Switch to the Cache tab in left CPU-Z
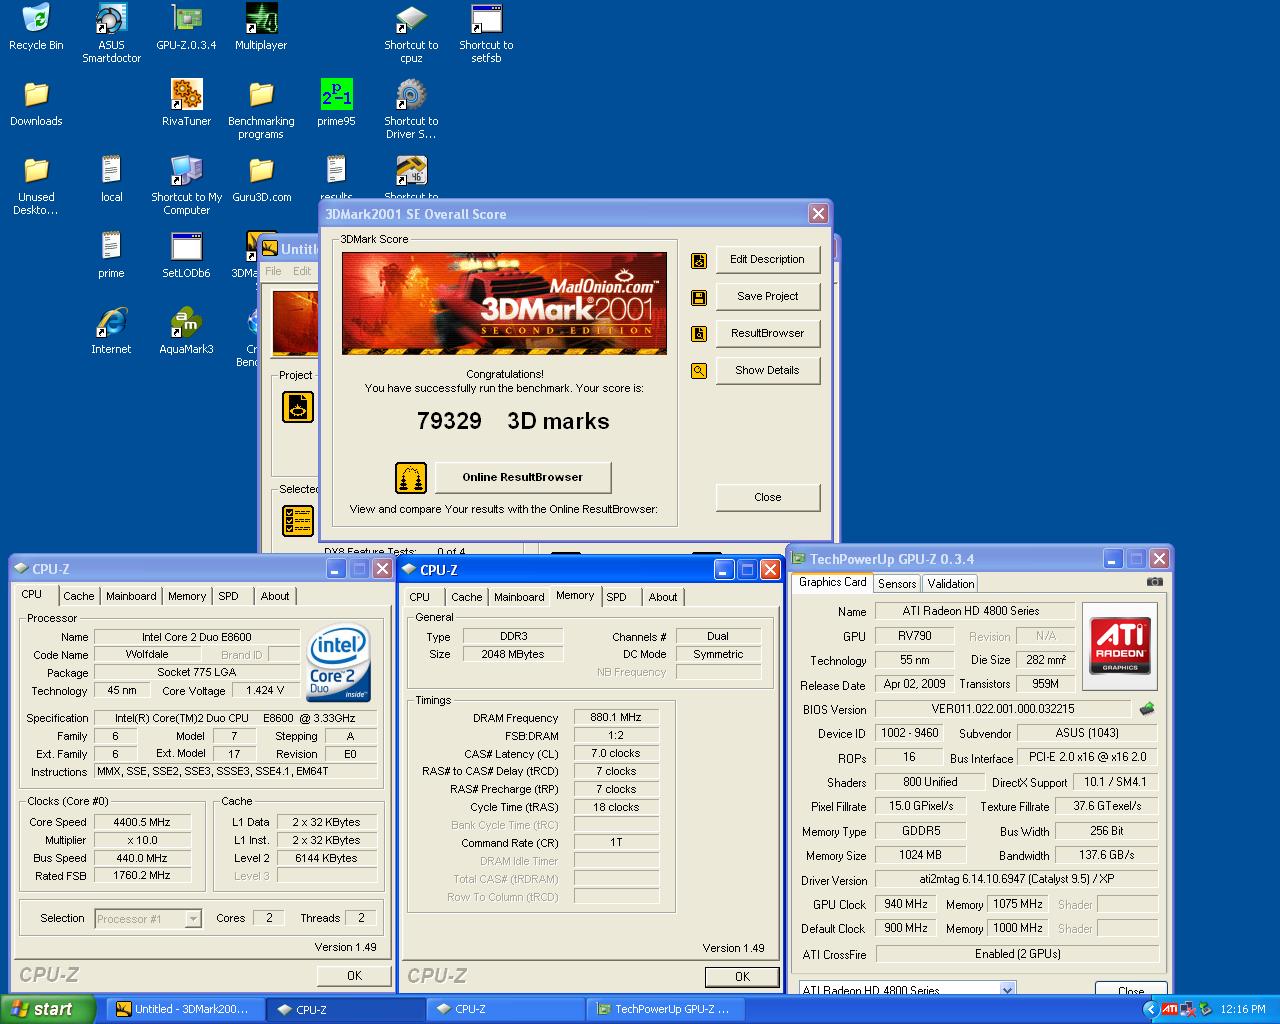 click(79, 596)
